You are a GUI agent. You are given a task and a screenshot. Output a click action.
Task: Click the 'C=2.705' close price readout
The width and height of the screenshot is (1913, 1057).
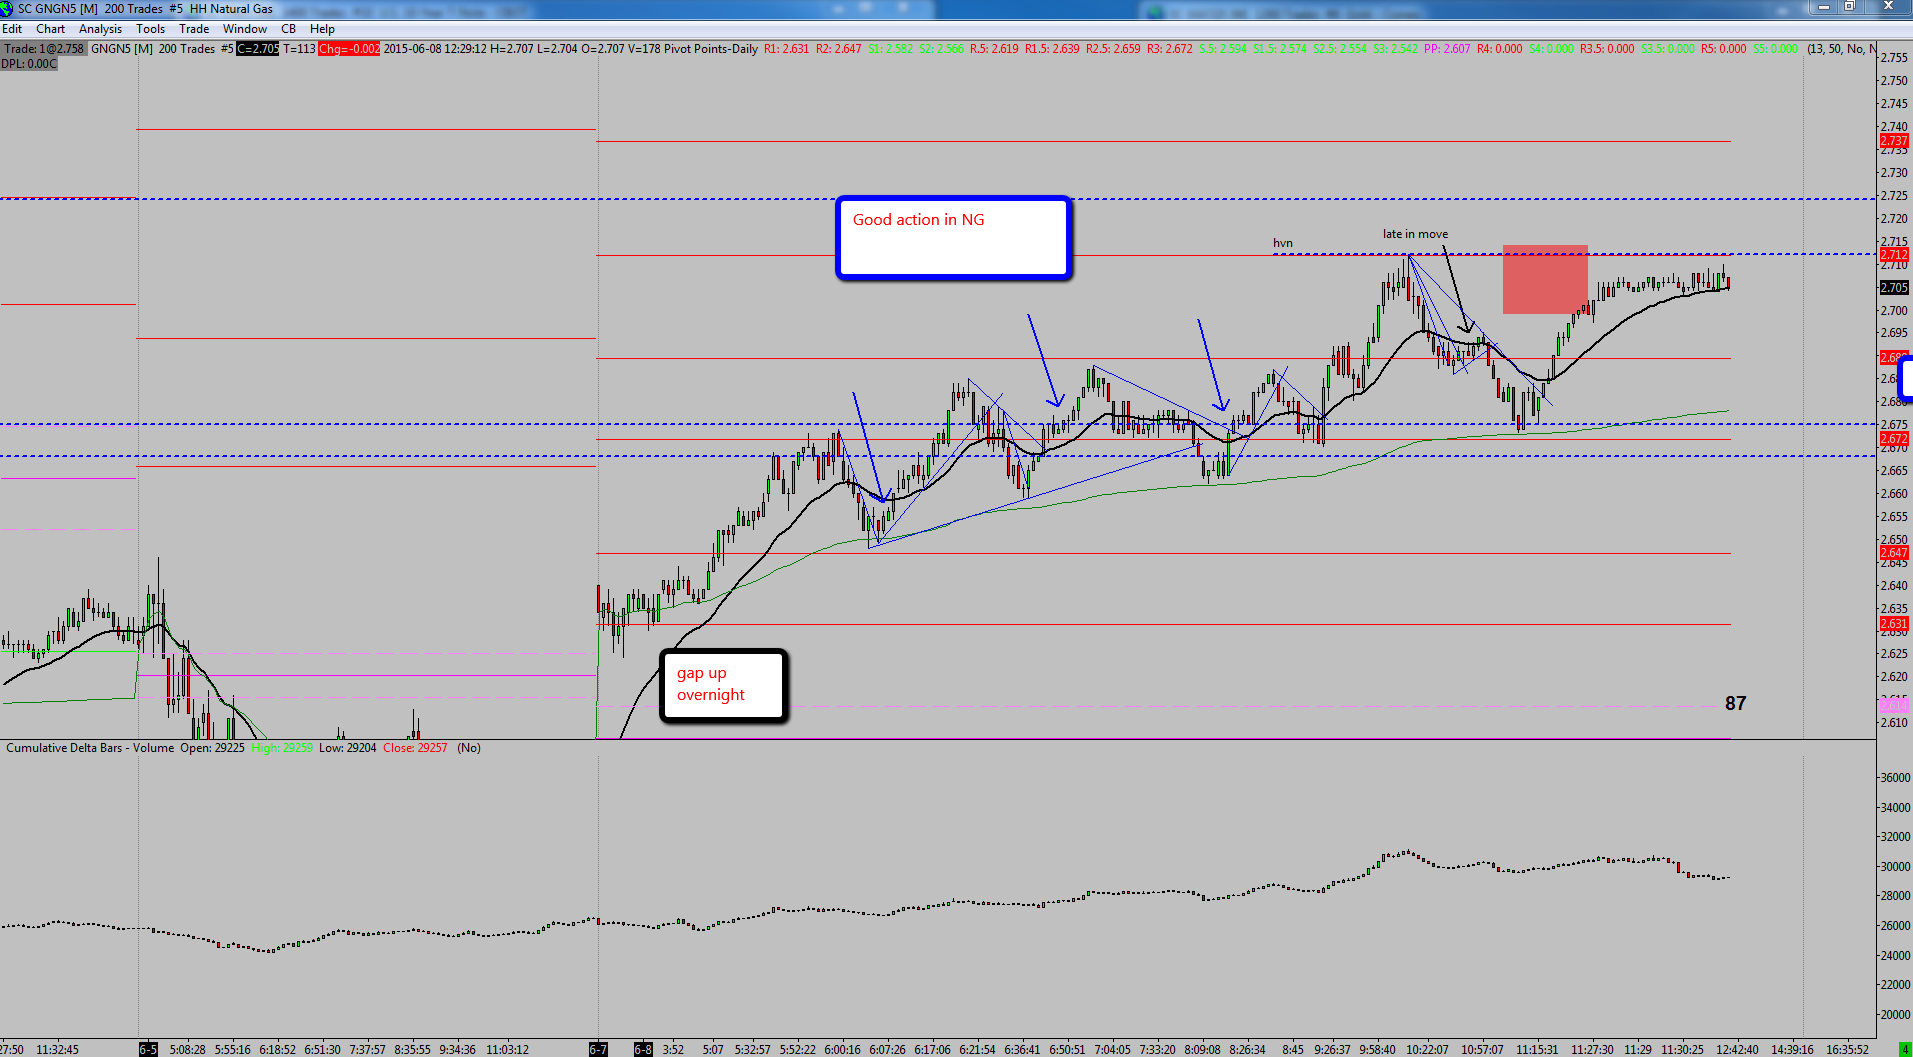click(x=258, y=49)
